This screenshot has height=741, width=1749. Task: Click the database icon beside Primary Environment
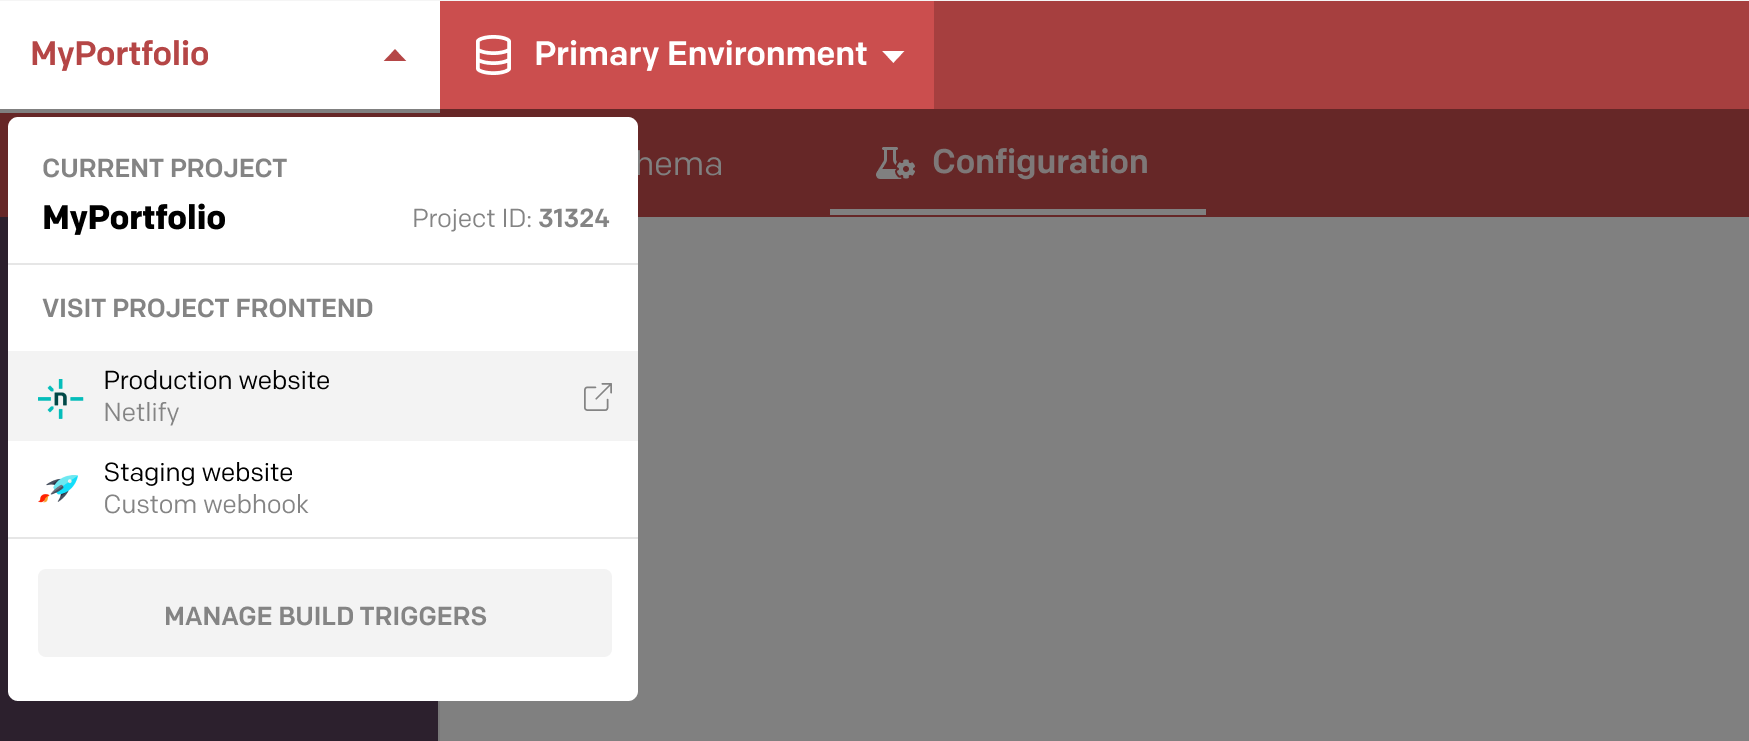click(x=492, y=55)
